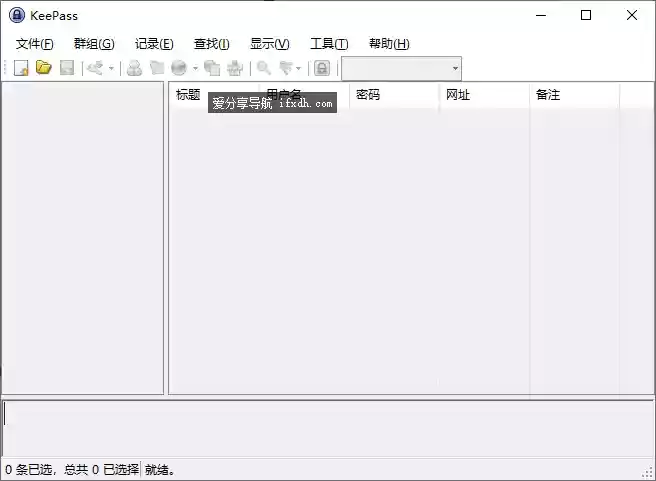This screenshot has height=481, width=656.
Task: Open a database with the folder icon
Action: click(43, 68)
